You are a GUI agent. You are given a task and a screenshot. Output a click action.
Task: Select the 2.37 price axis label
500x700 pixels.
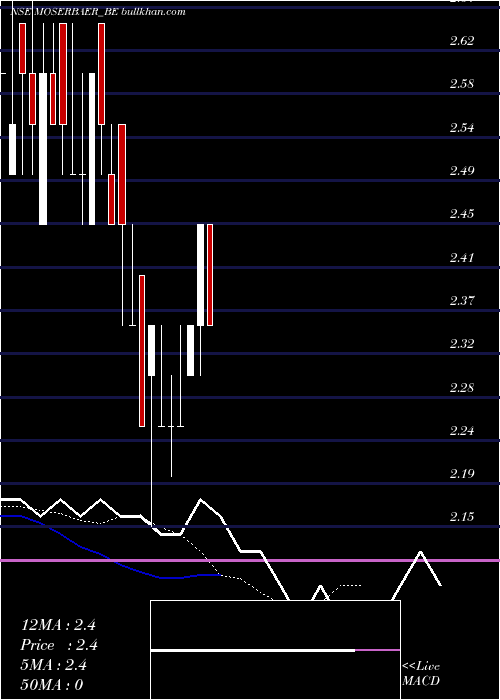pos(462,300)
